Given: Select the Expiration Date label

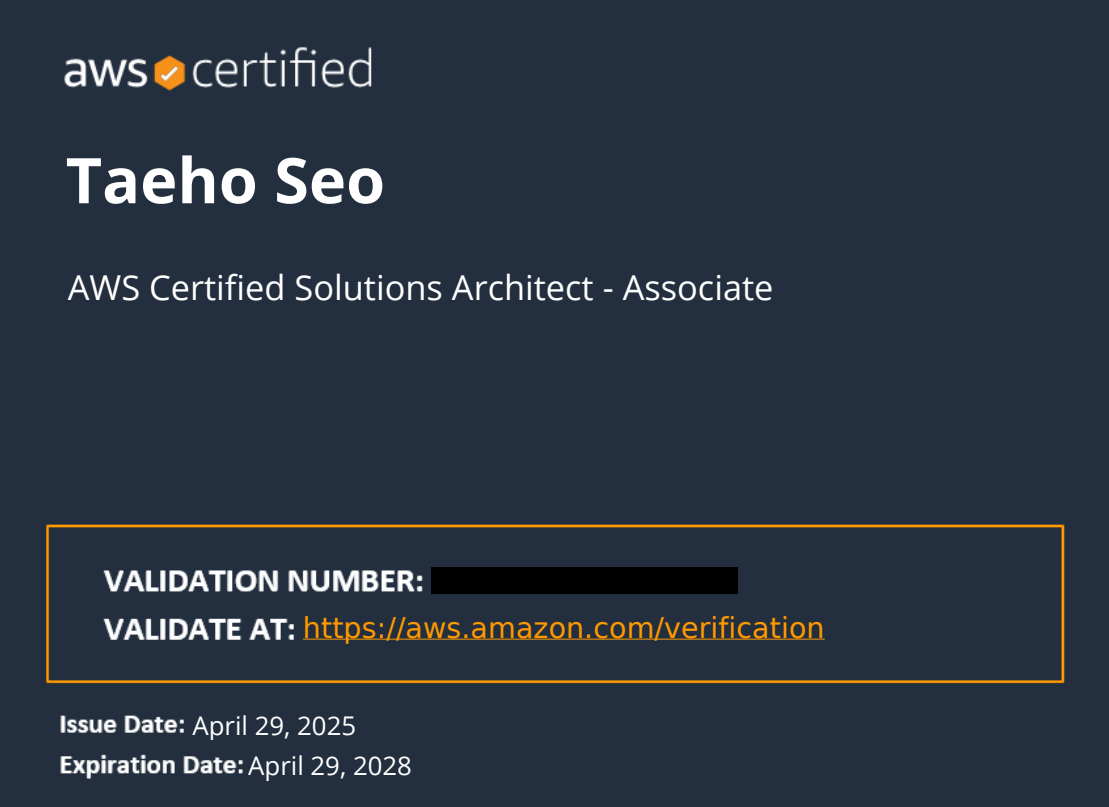Looking at the screenshot, I should click(x=151, y=765).
